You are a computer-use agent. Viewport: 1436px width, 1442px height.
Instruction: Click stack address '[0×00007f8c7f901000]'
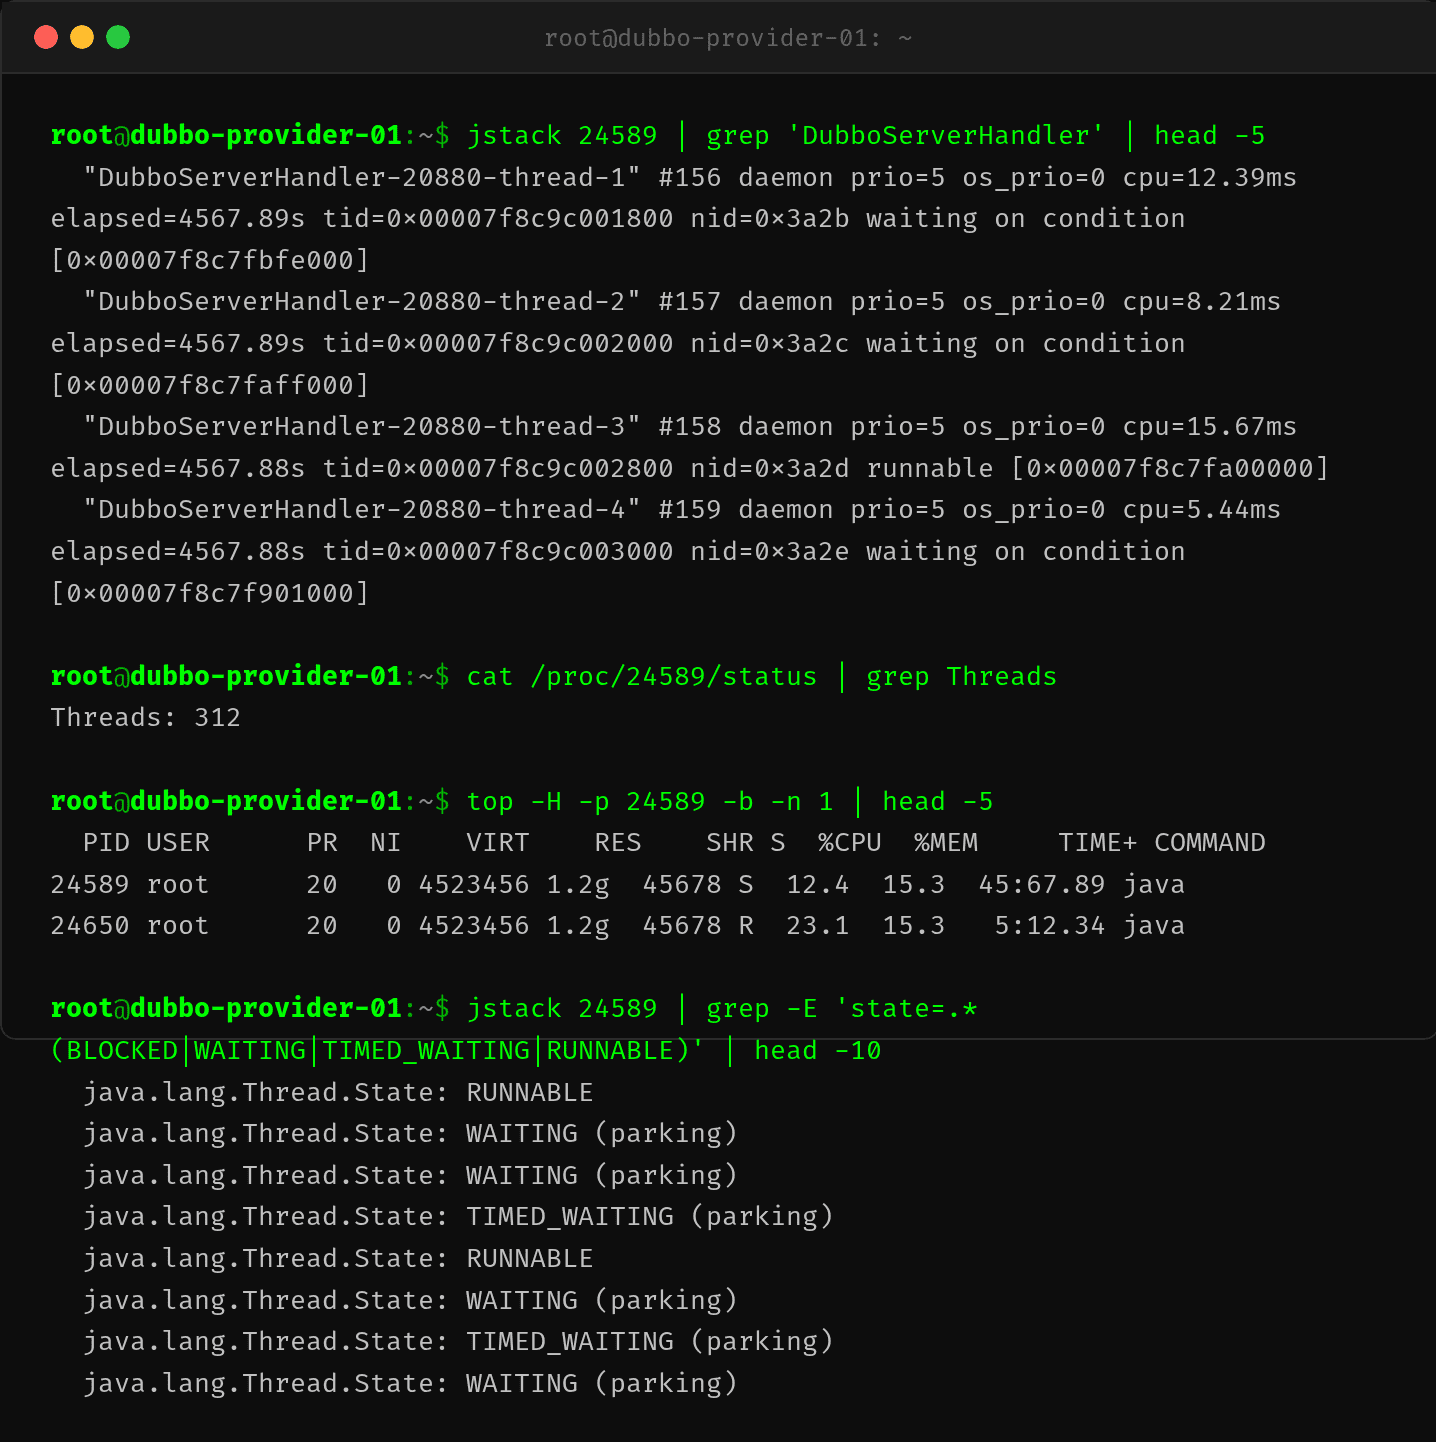tap(210, 593)
